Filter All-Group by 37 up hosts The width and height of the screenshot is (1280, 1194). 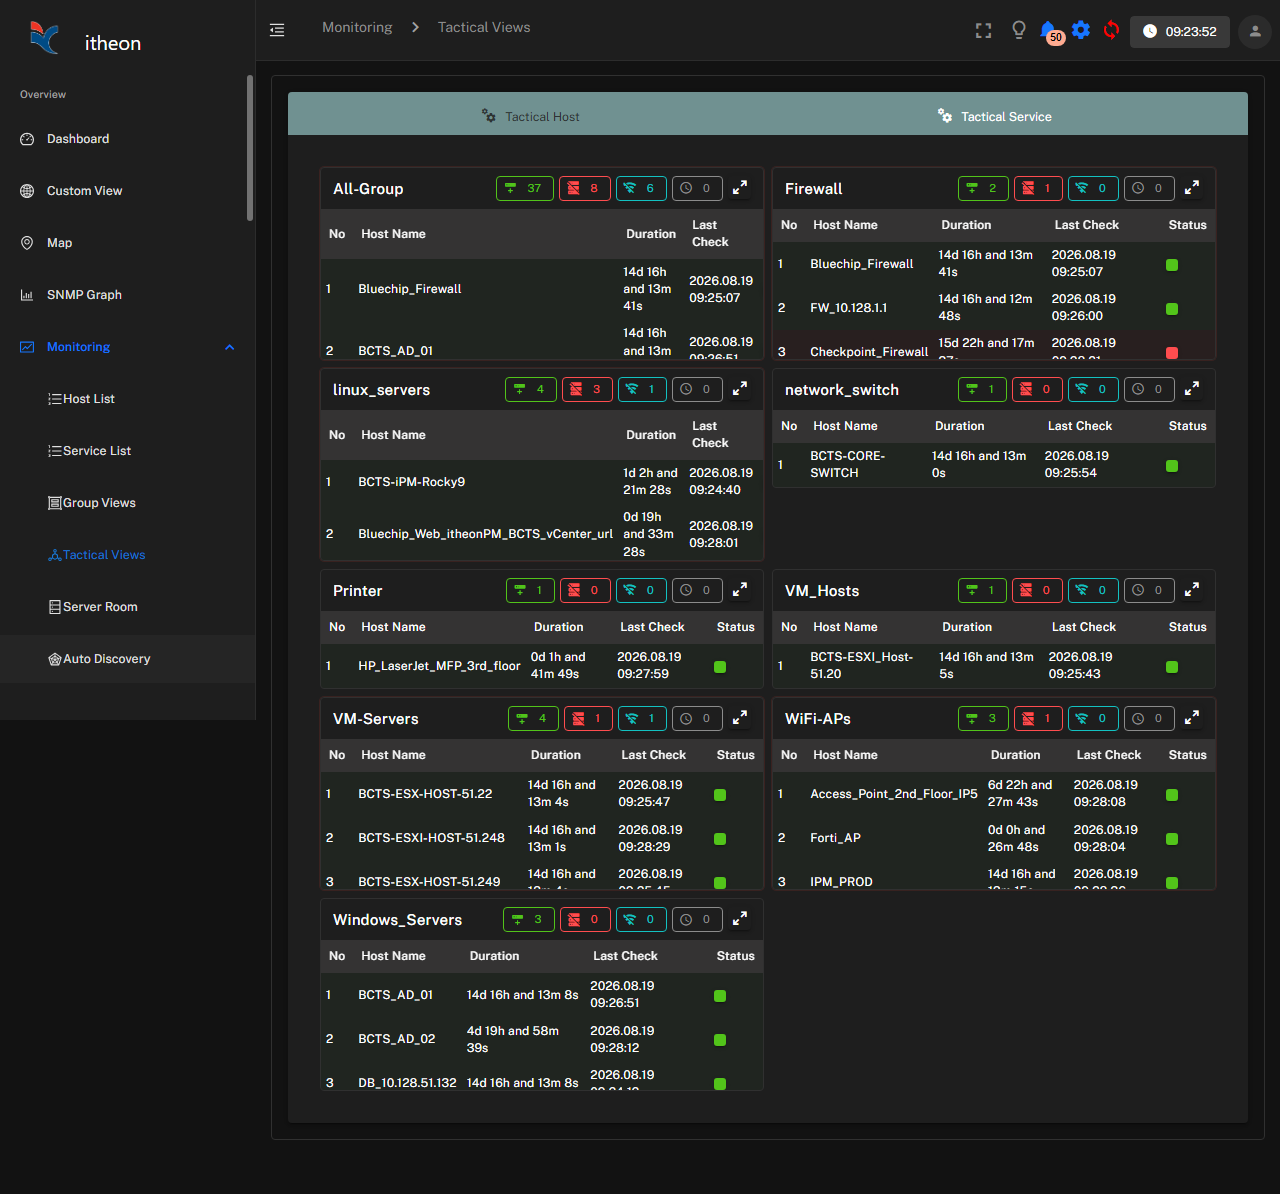click(x=524, y=188)
